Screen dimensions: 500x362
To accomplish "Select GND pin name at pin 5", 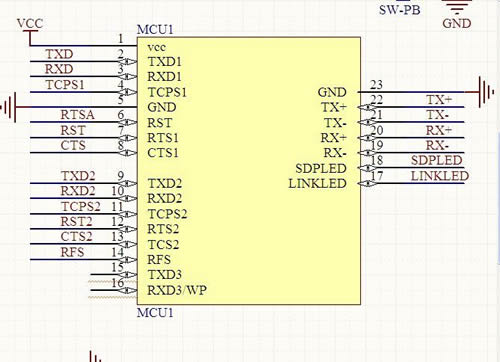I will point(162,107).
